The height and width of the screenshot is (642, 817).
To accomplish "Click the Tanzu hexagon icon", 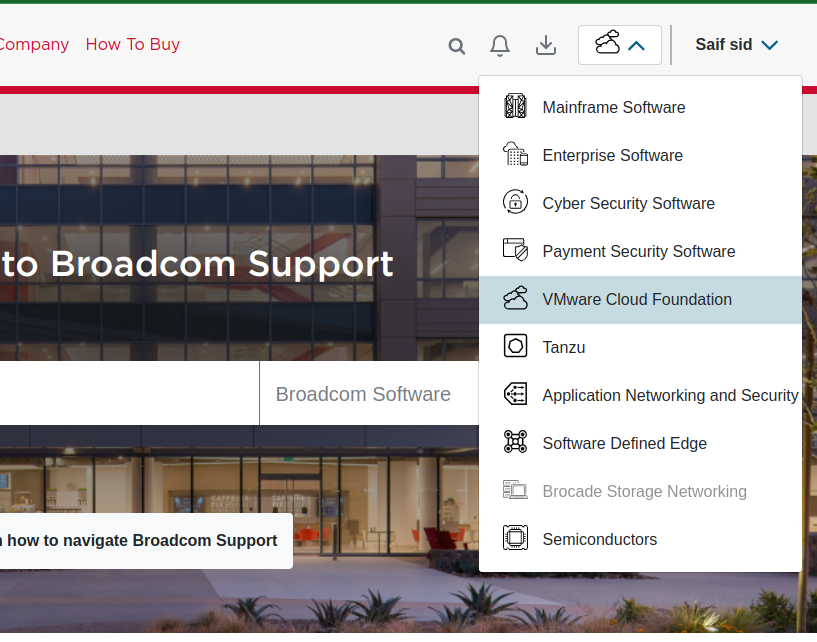I will [515, 346].
